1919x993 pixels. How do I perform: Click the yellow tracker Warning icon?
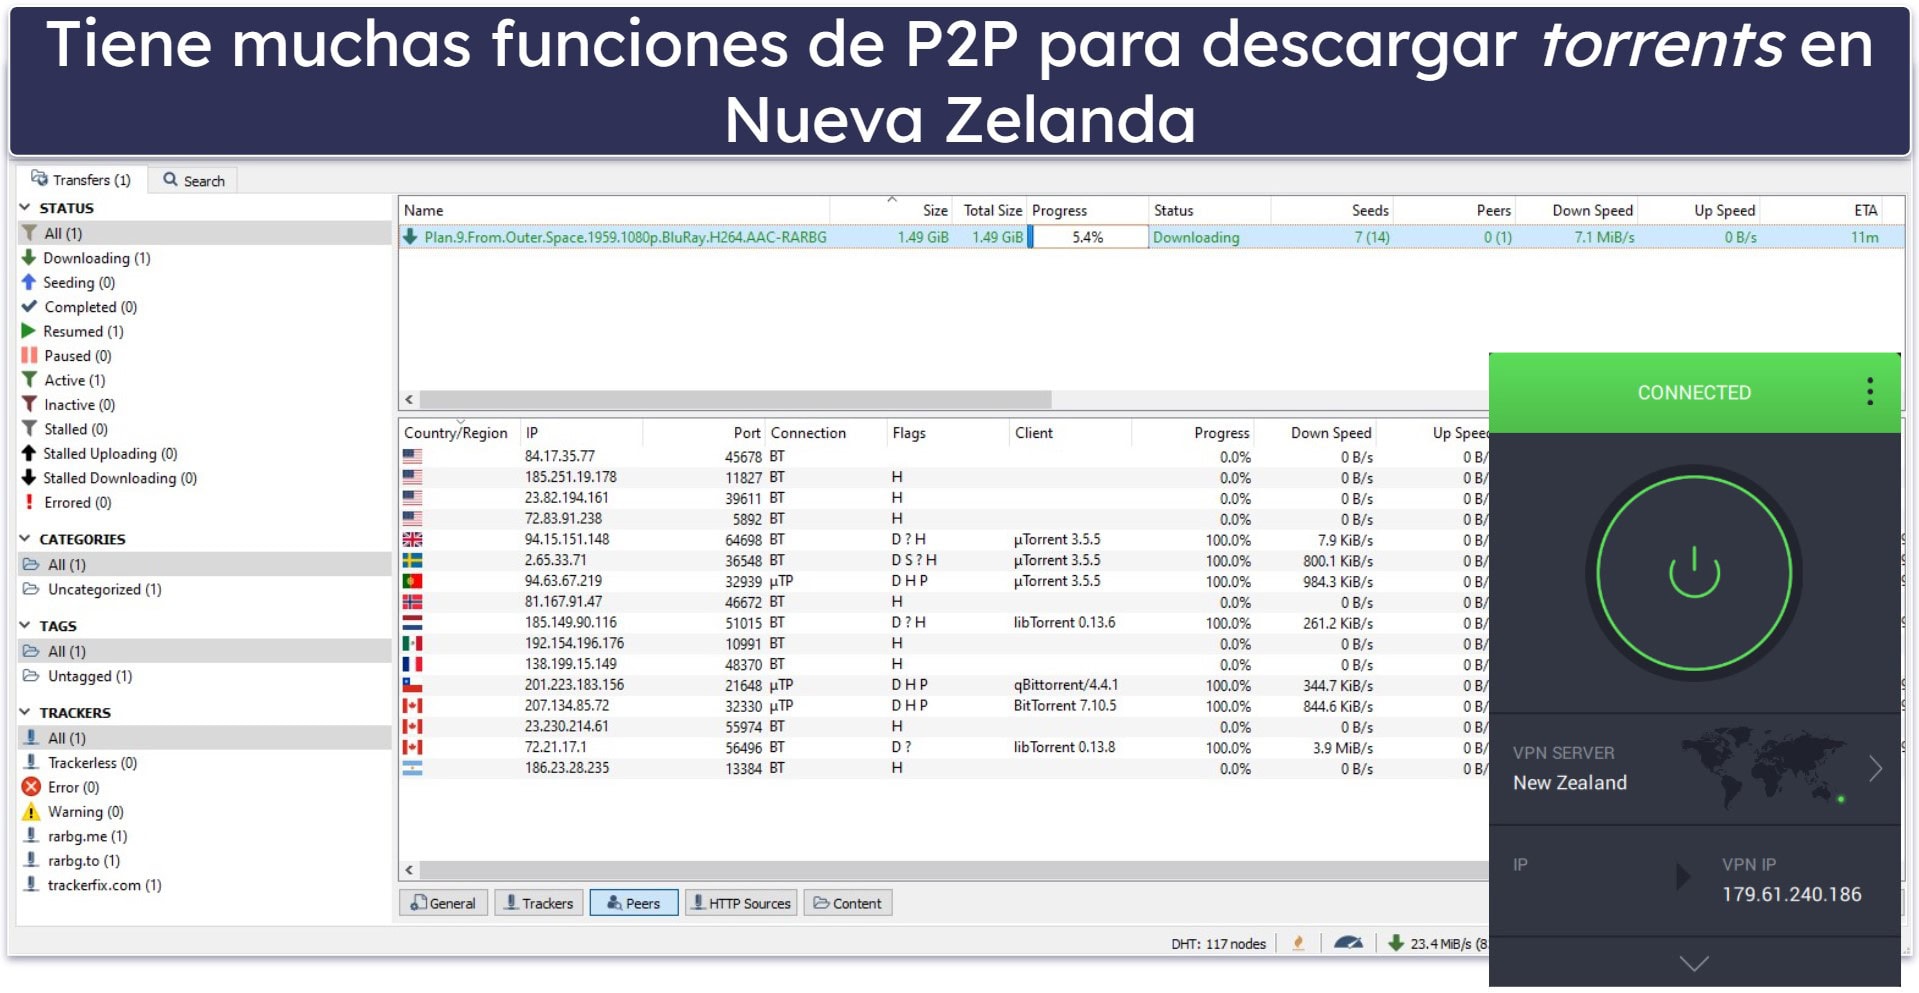(31, 811)
